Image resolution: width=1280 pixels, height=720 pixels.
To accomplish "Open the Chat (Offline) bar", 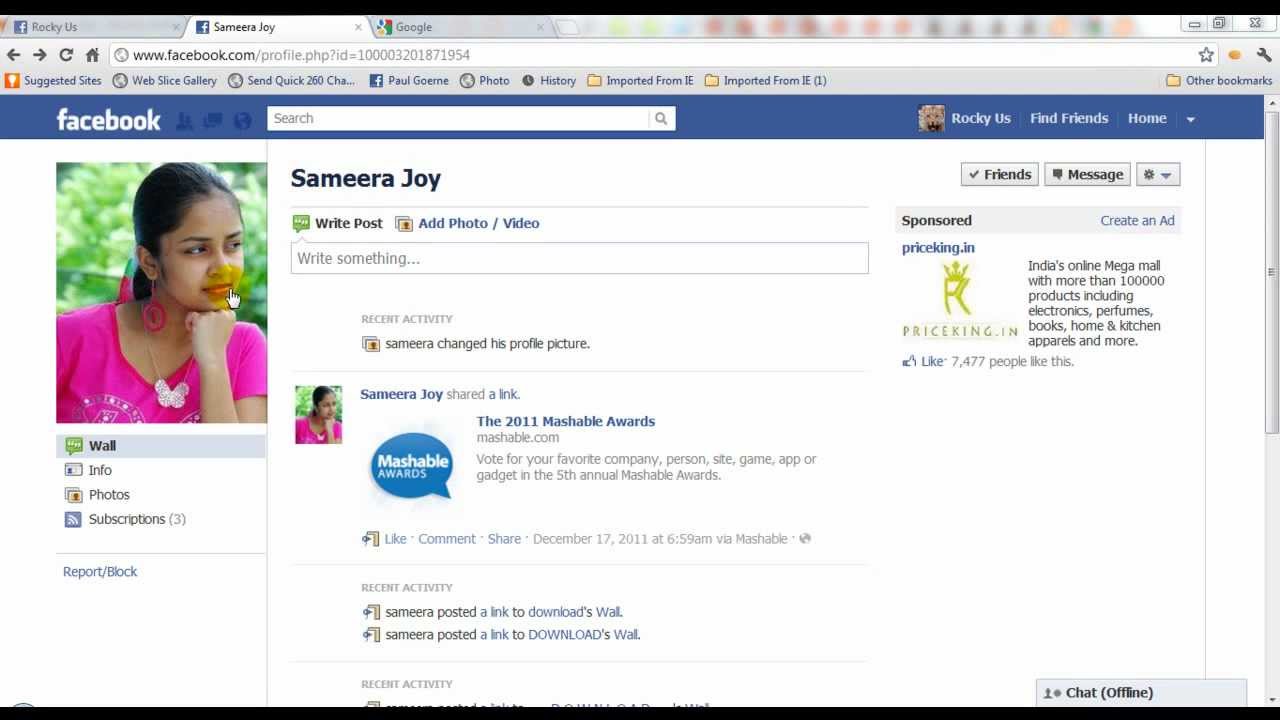I will pos(1142,692).
